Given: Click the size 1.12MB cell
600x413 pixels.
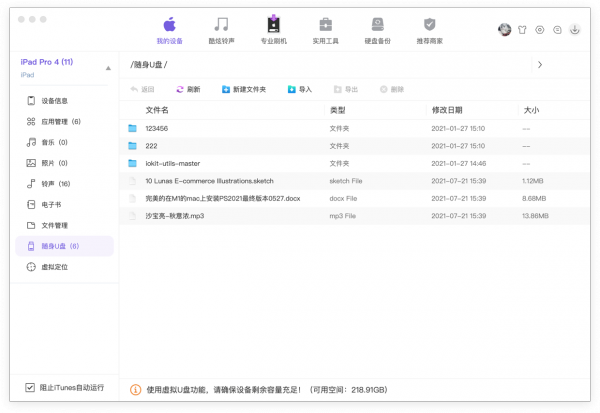Looking at the screenshot, I should pyautogui.click(x=533, y=181).
